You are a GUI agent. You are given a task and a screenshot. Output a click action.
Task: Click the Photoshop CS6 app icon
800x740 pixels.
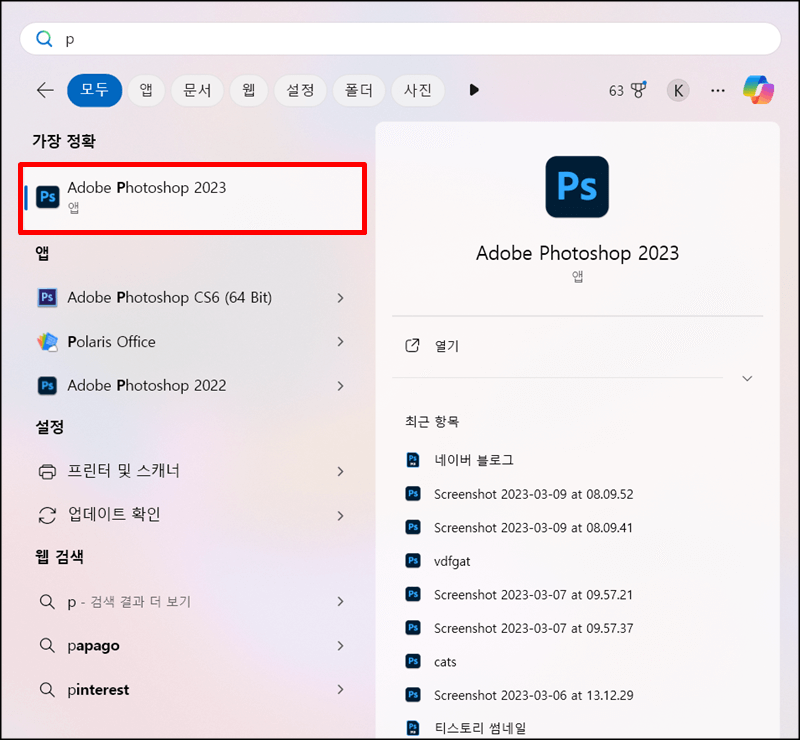[x=47, y=298]
